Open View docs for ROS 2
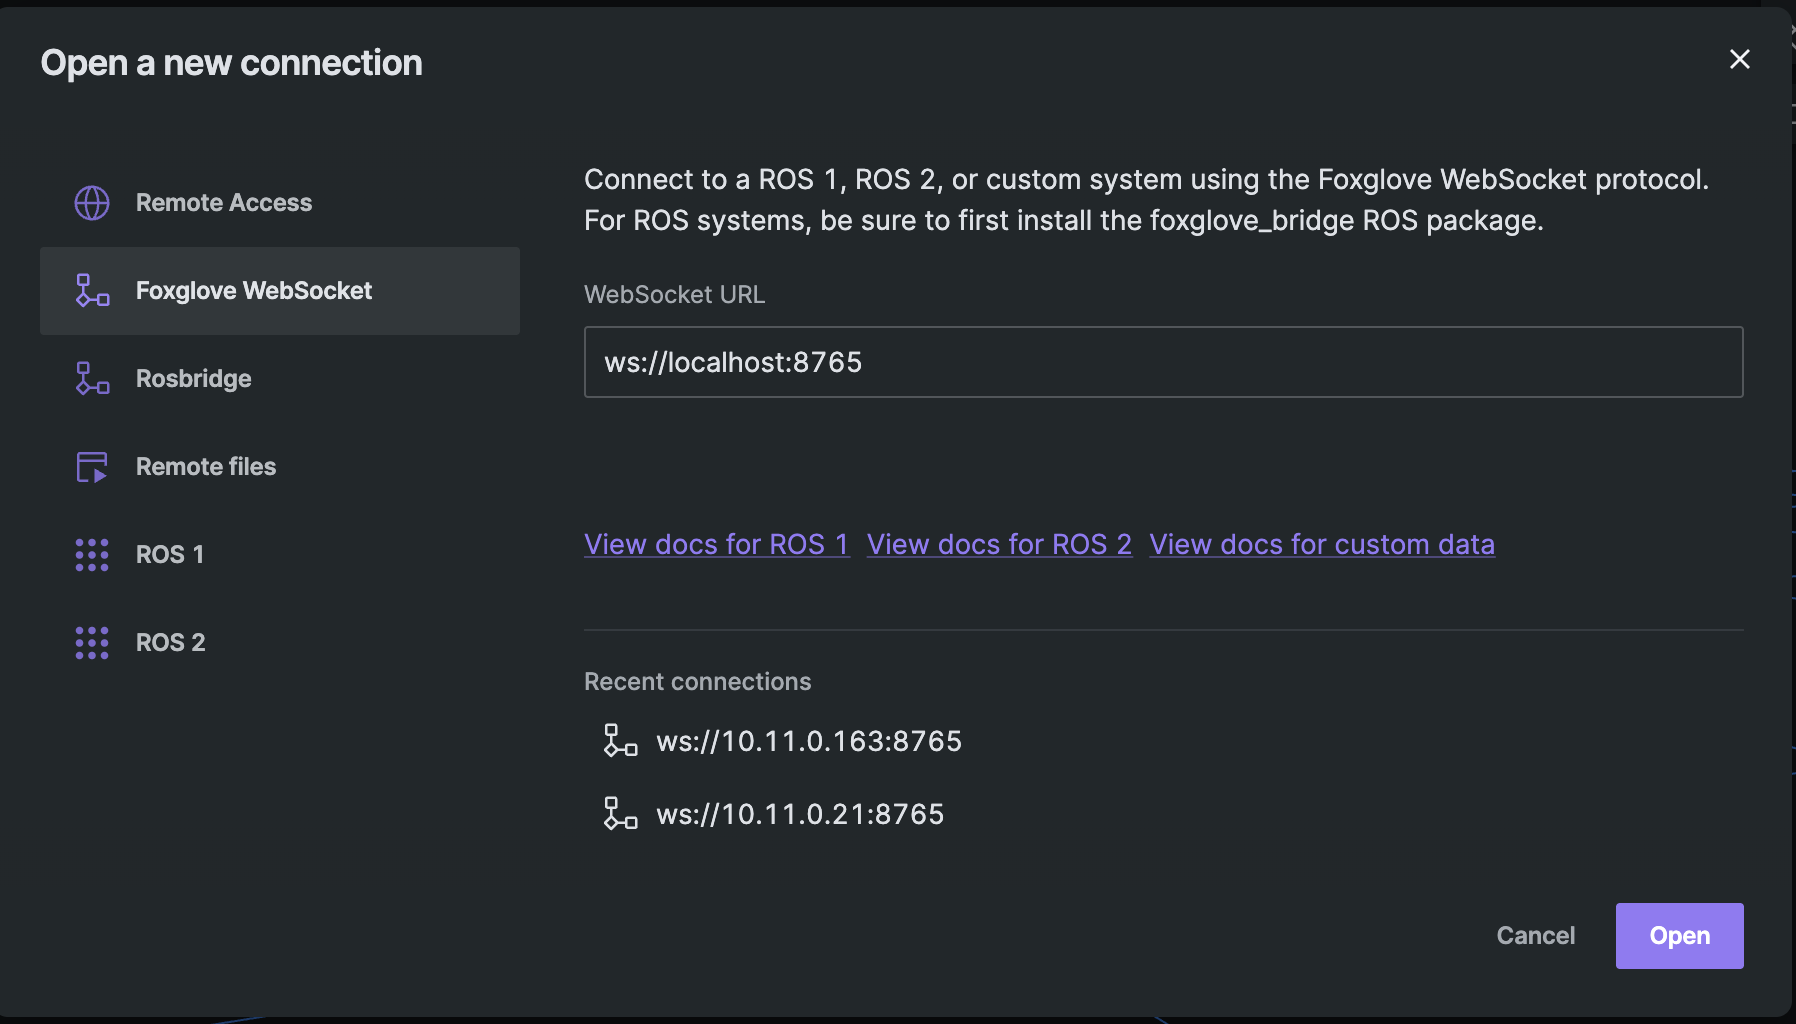The height and width of the screenshot is (1024, 1796). [1000, 544]
